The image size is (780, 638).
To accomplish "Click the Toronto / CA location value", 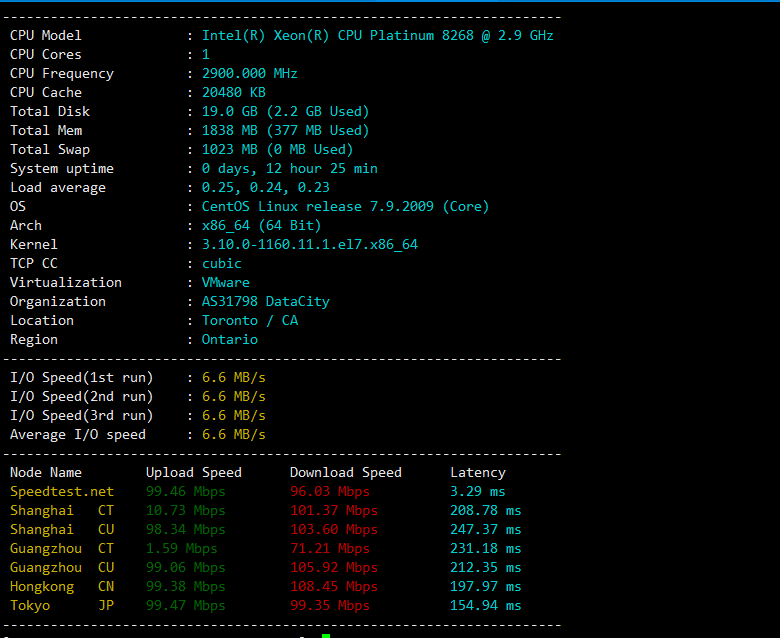I will click(249, 320).
